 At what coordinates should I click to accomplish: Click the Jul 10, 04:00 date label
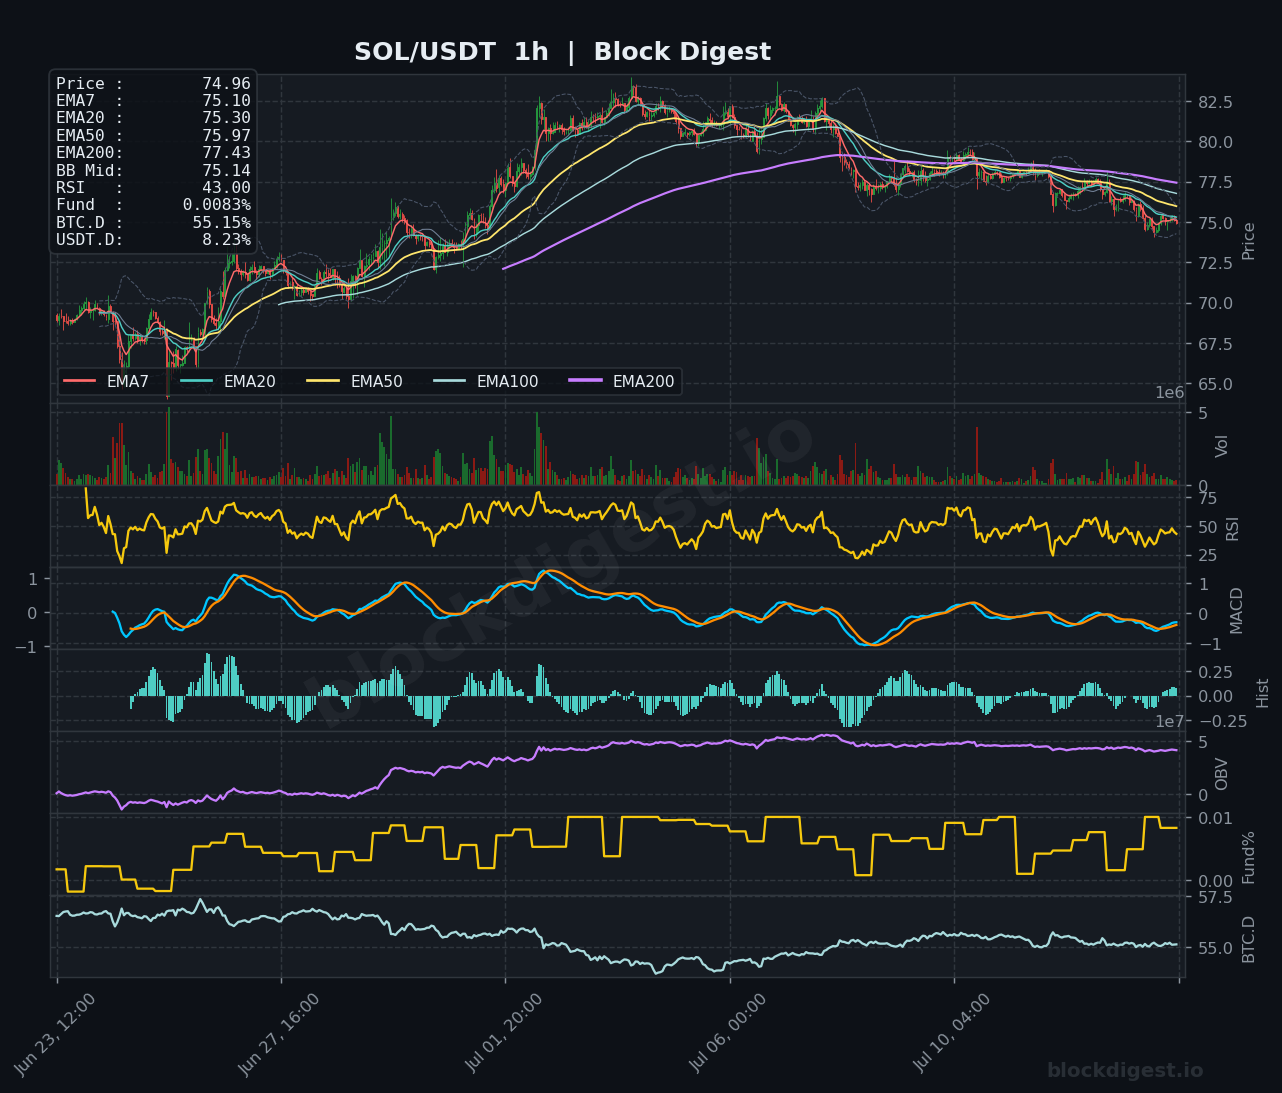[952, 1033]
